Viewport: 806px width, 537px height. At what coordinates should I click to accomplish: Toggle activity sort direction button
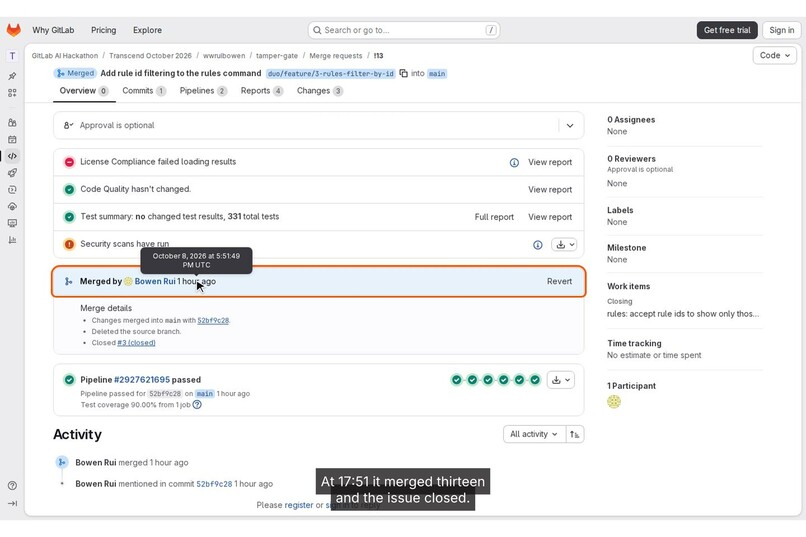pyautogui.click(x=575, y=434)
